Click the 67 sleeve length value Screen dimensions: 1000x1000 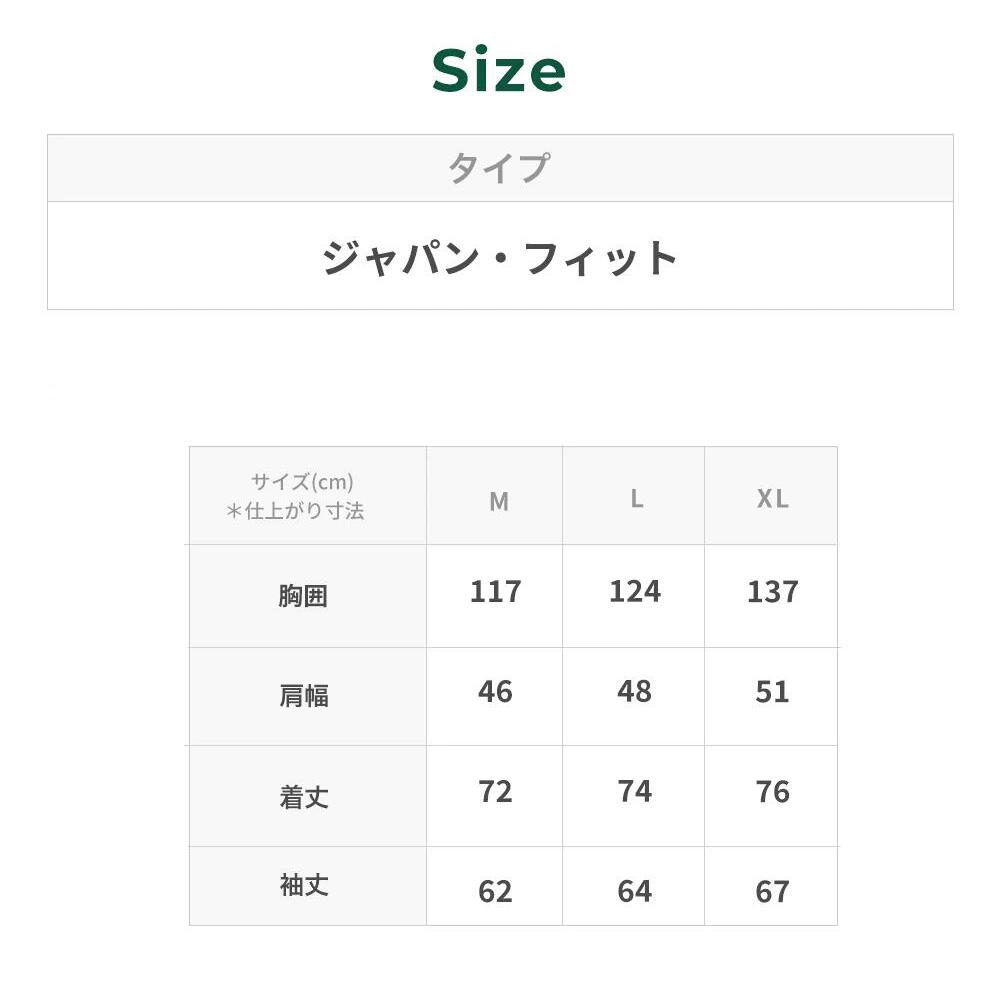point(772,891)
